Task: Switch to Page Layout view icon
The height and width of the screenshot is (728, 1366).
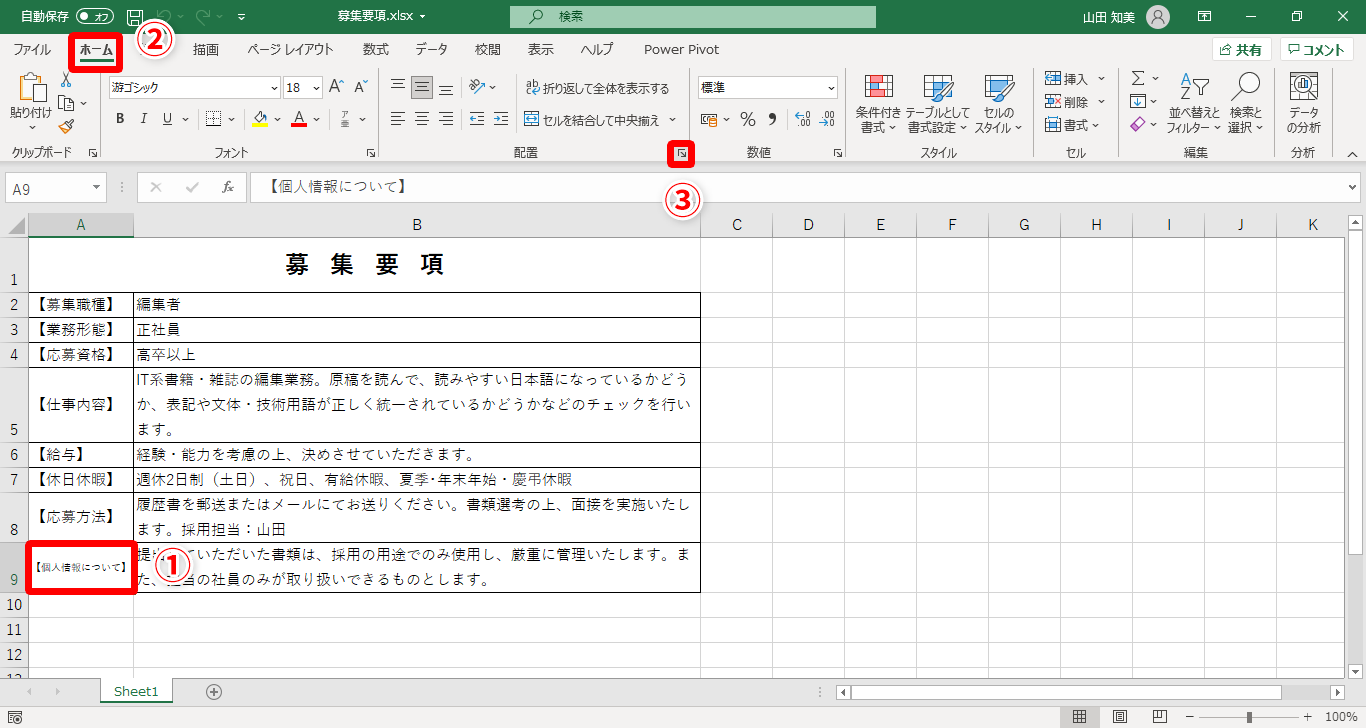Action: (1120, 717)
